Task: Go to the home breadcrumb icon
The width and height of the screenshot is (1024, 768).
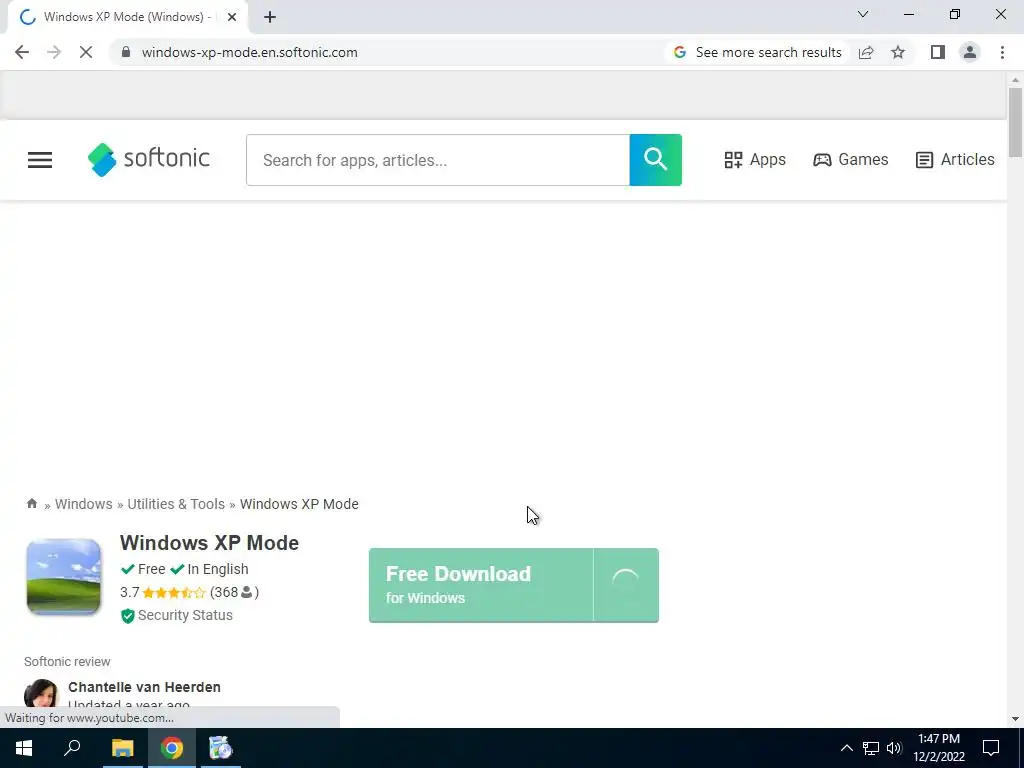Action: 31,504
